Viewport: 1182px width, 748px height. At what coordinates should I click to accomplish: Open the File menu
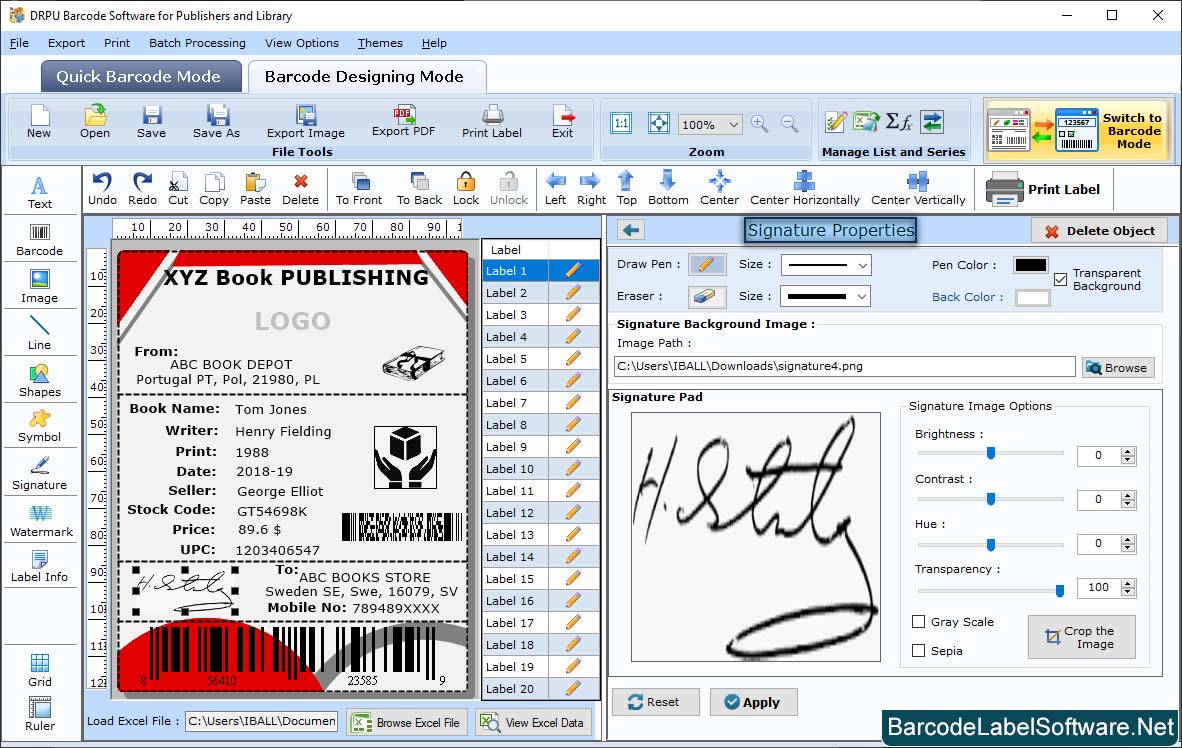pyautogui.click(x=19, y=43)
